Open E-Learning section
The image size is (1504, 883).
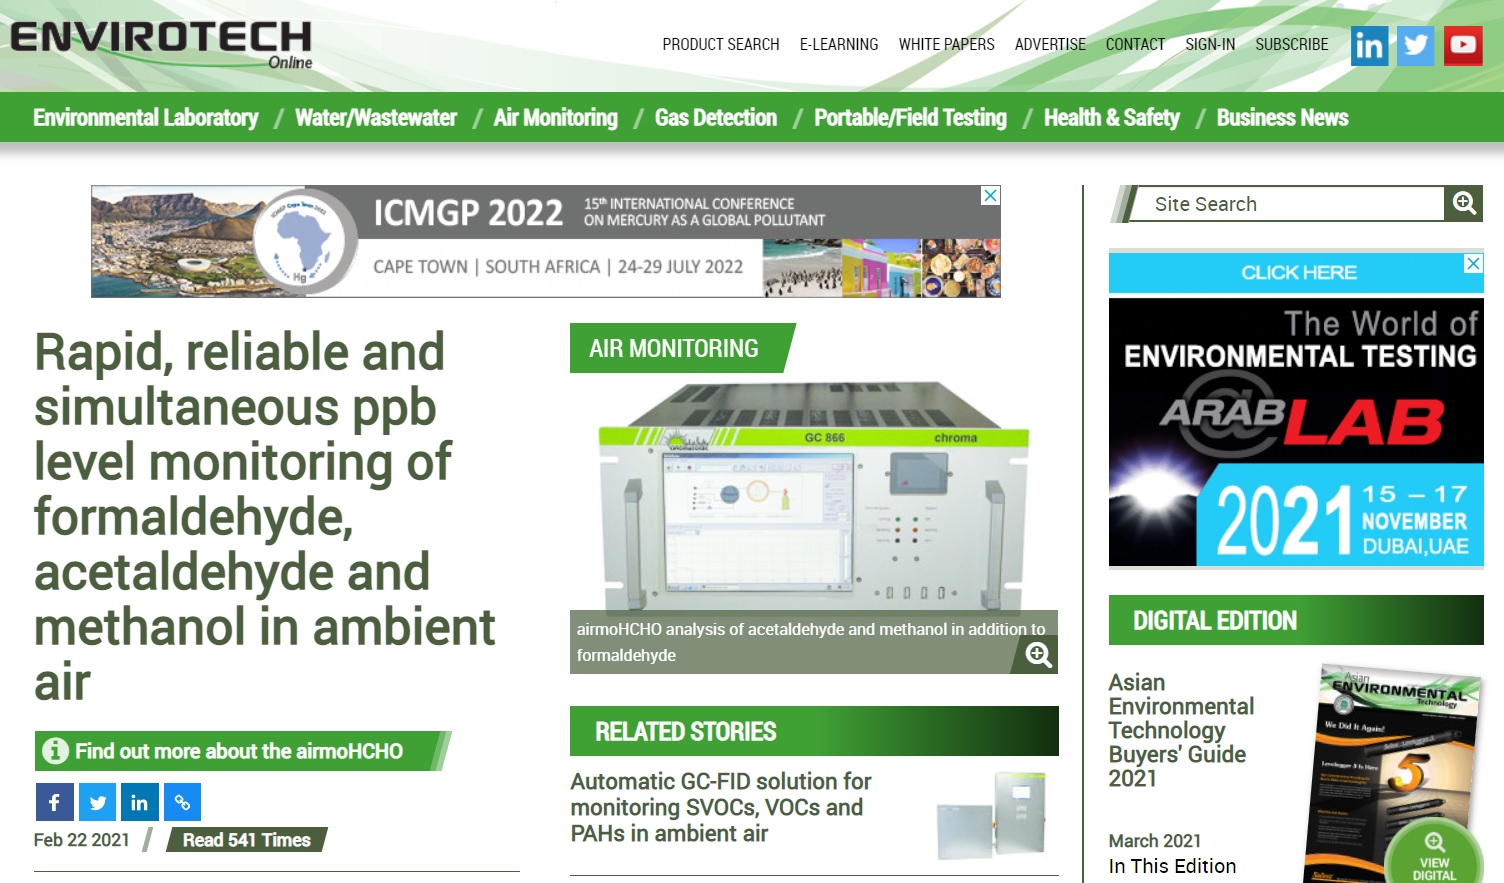839,44
